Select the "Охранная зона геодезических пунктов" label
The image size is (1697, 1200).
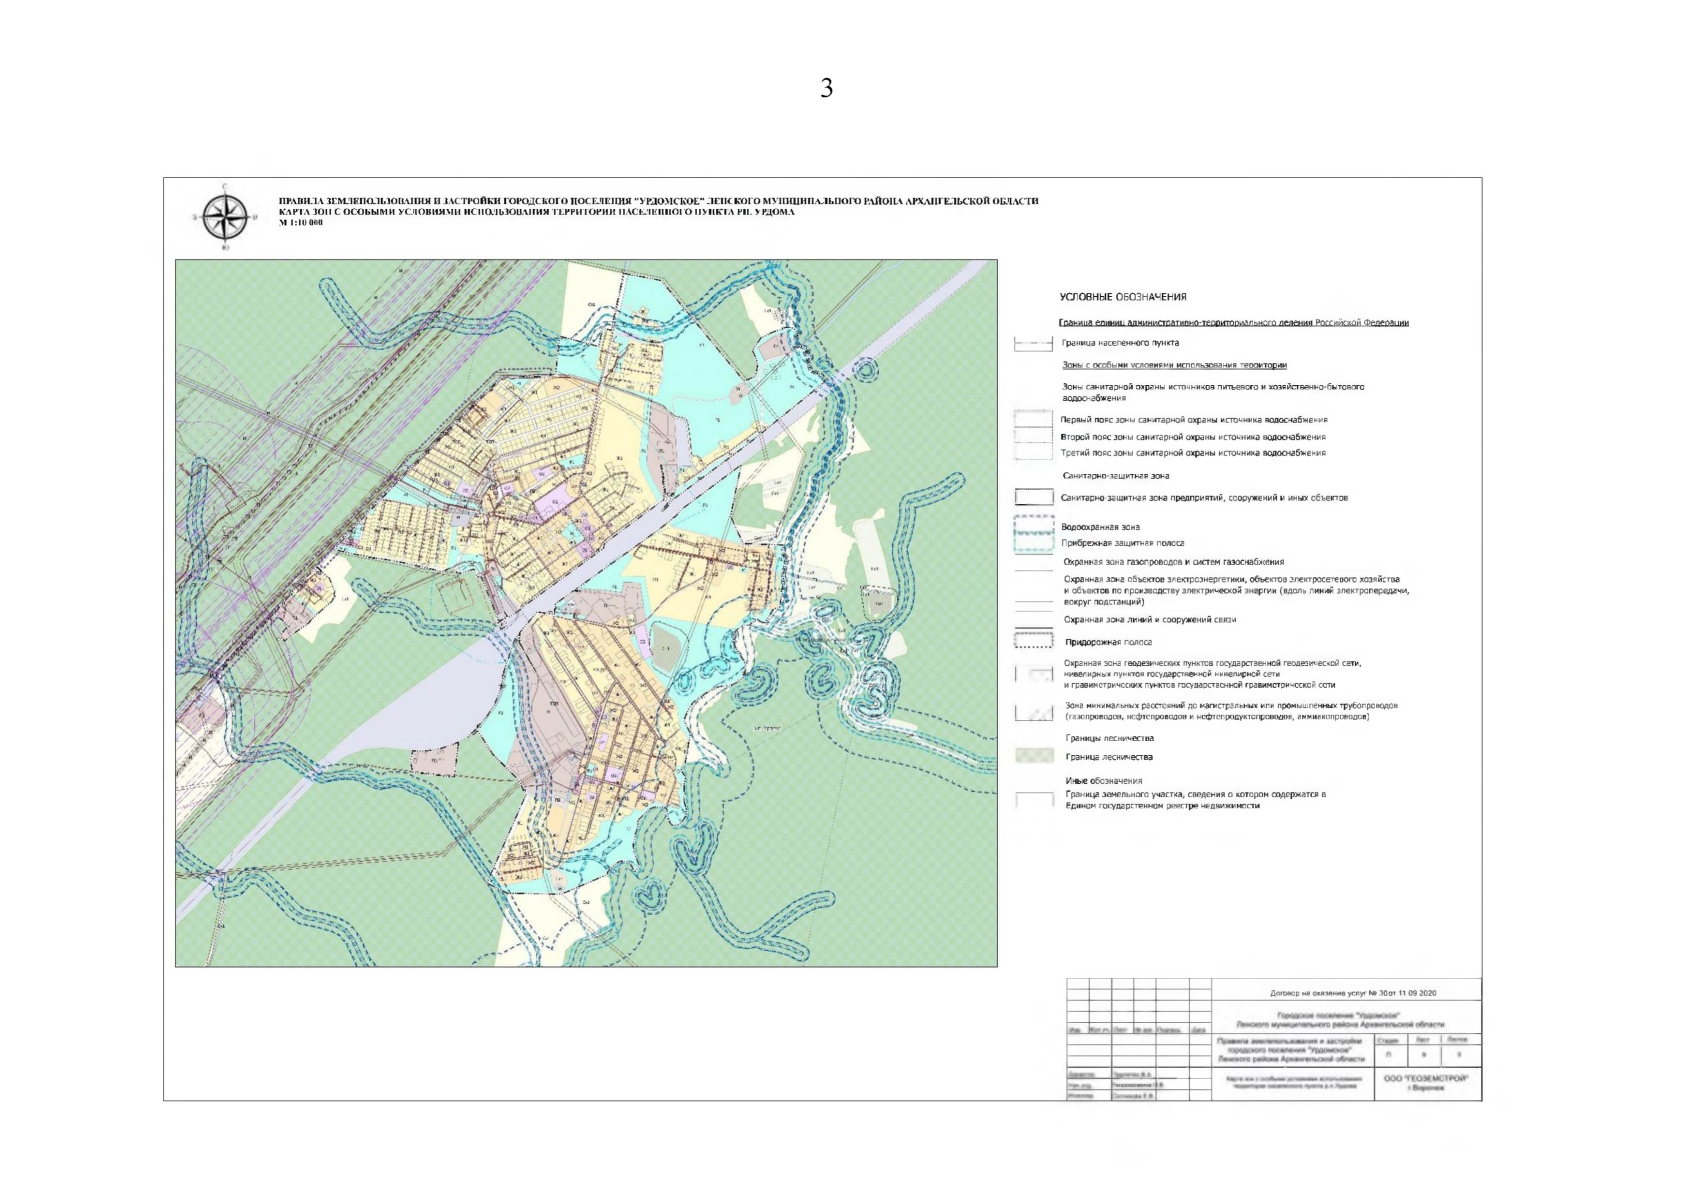(x=1213, y=674)
